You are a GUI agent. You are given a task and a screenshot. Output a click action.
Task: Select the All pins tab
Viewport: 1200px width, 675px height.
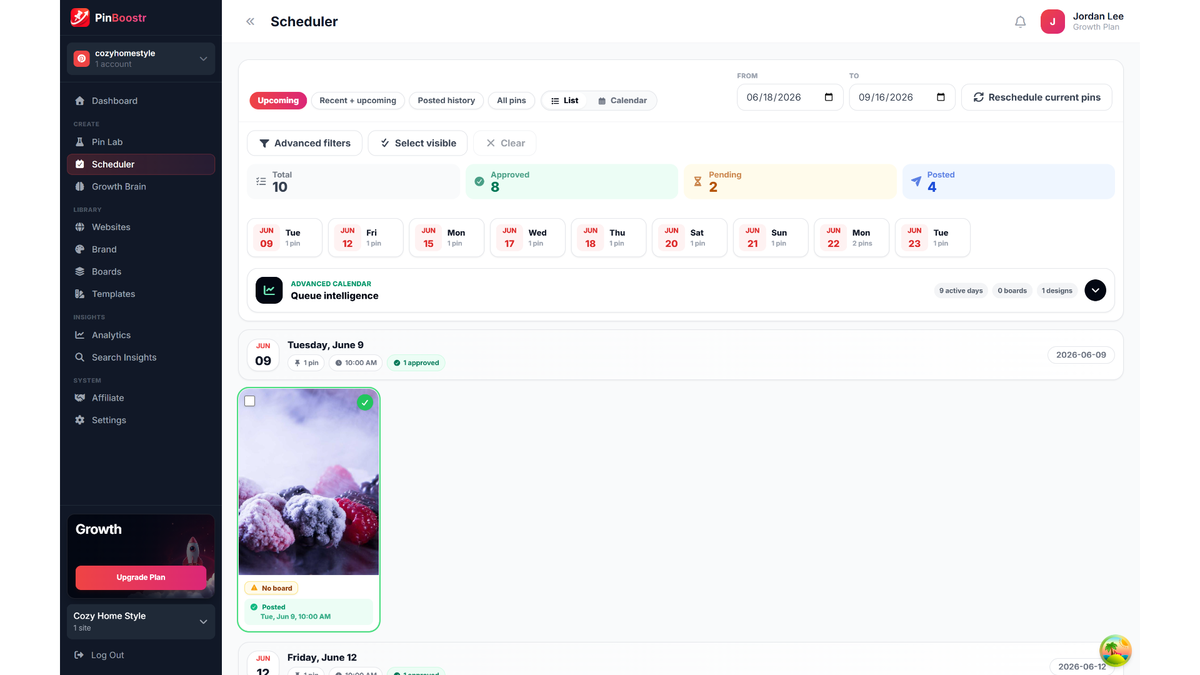pos(511,101)
